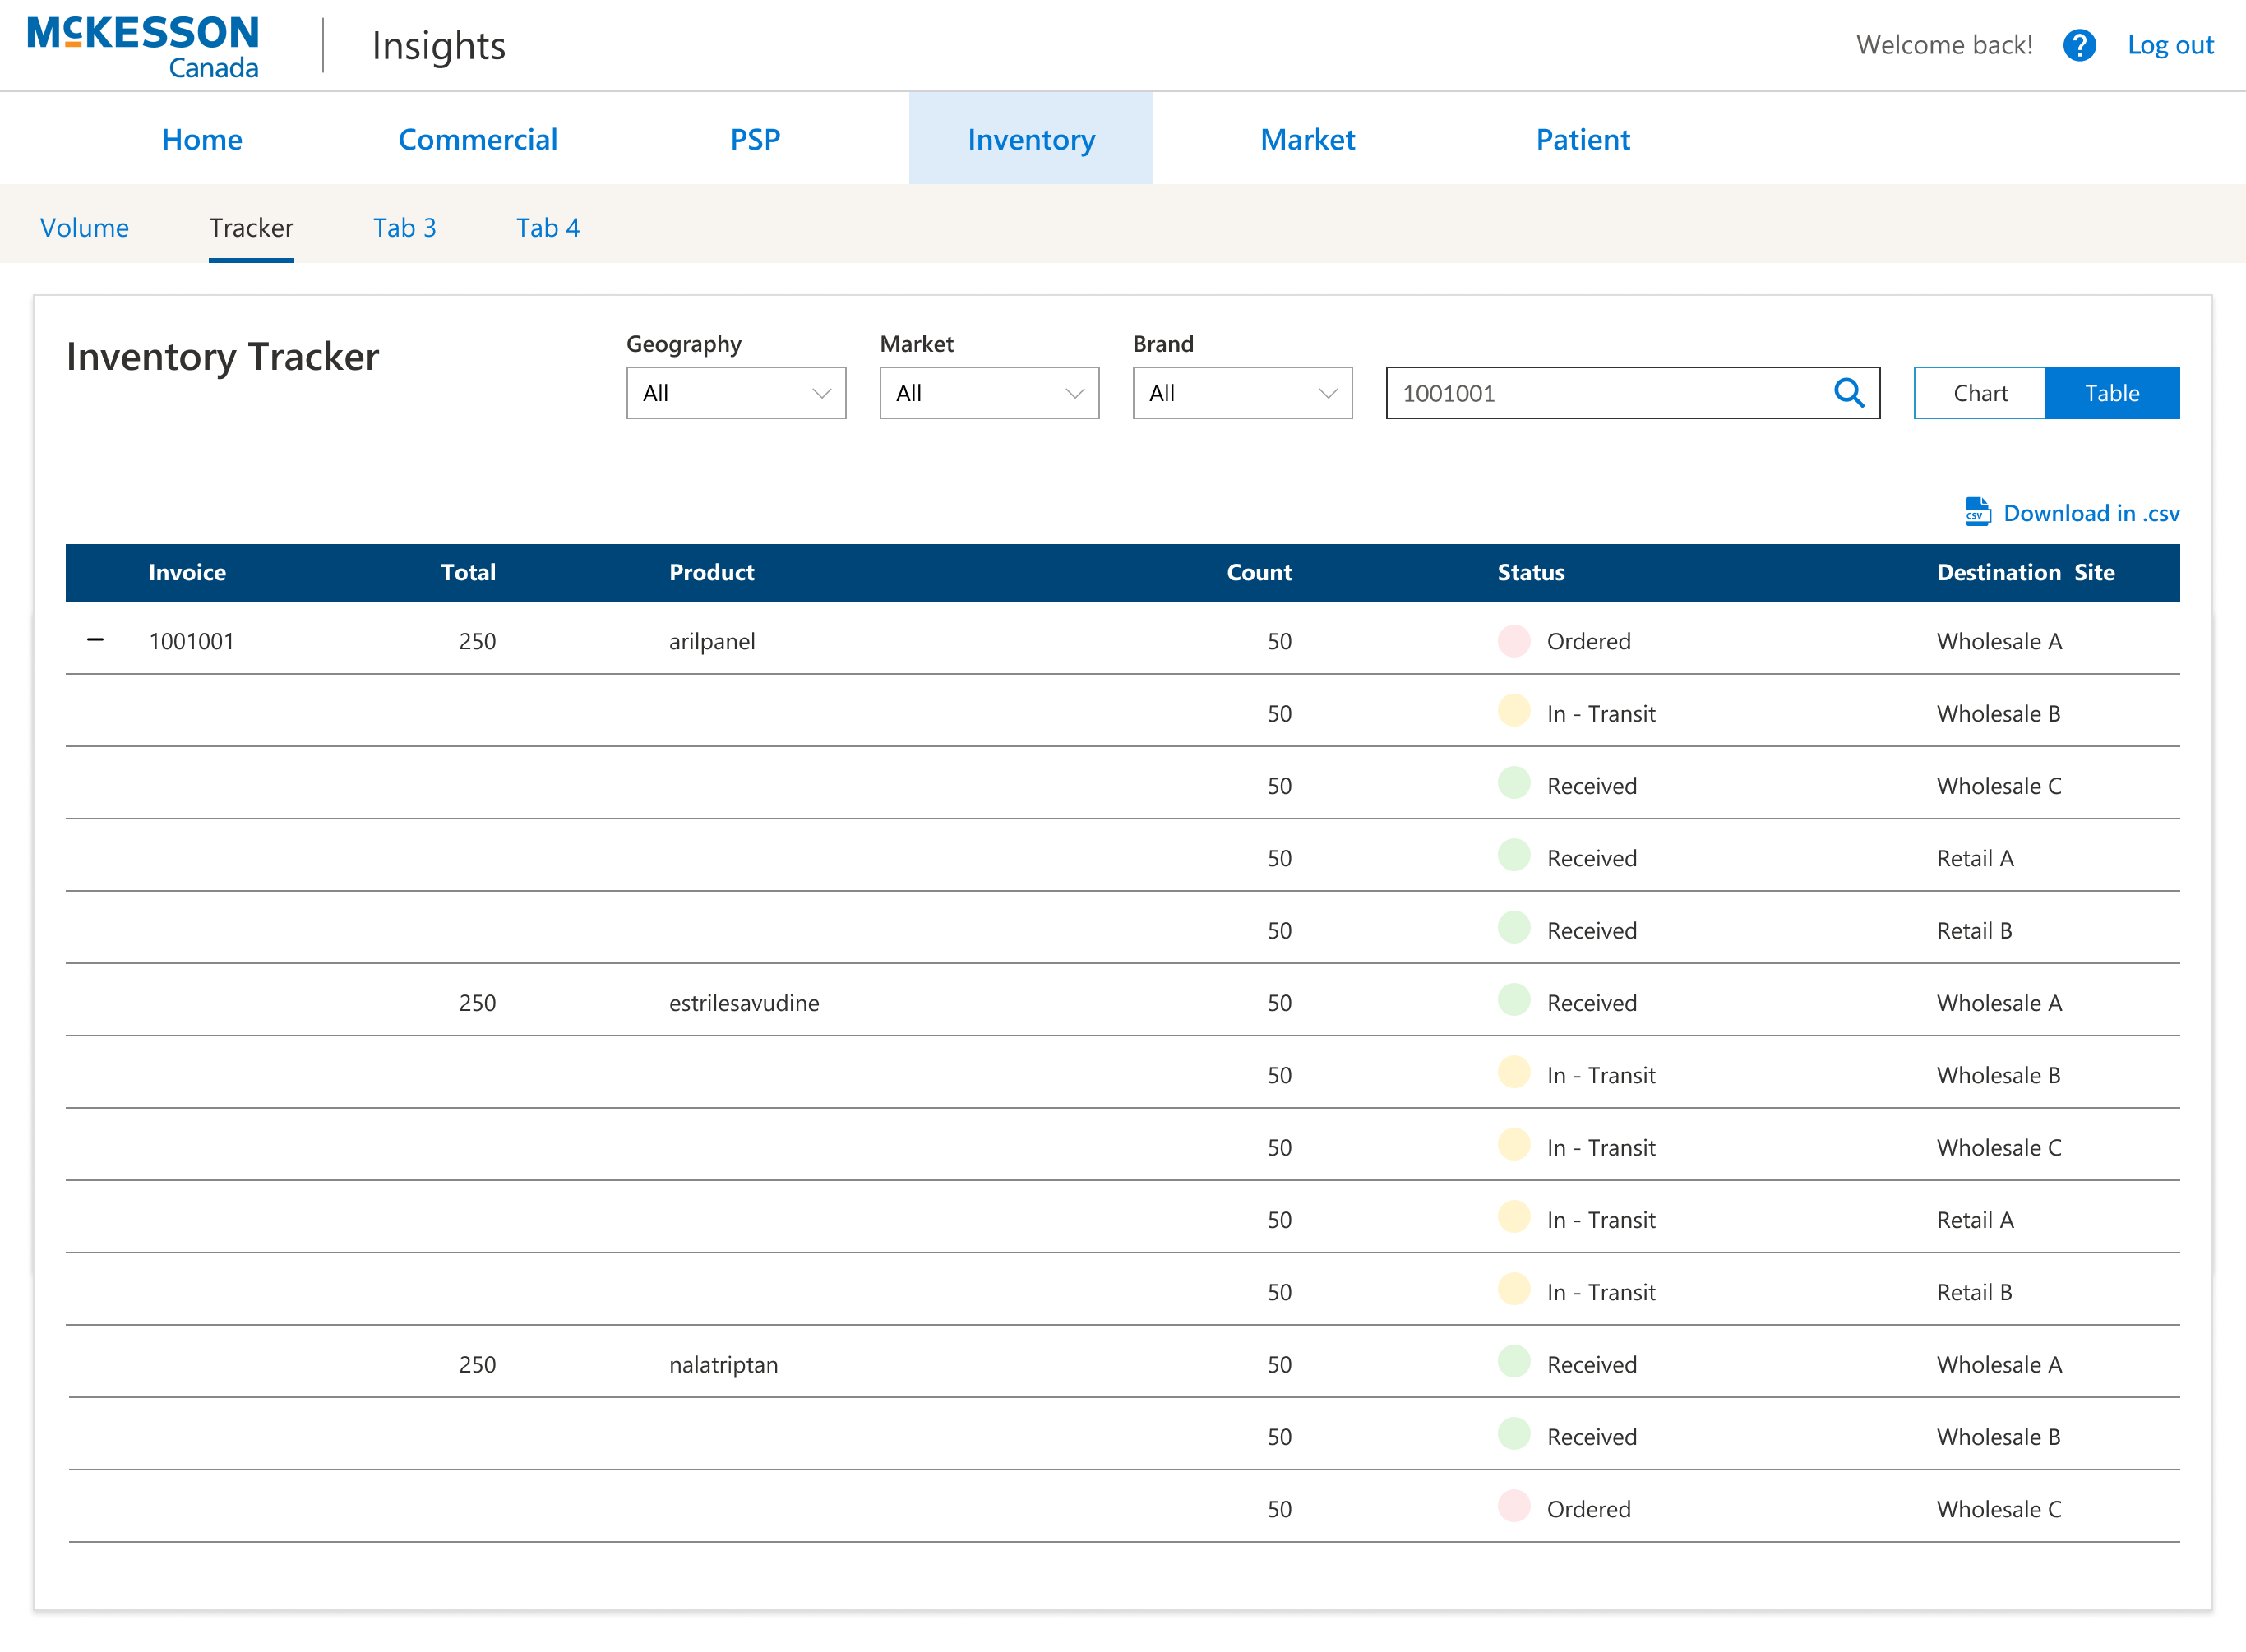This screenshot has height=1652, width=2246.
Task: Switch view to Chart
Action: click(x=1978, y=393)
